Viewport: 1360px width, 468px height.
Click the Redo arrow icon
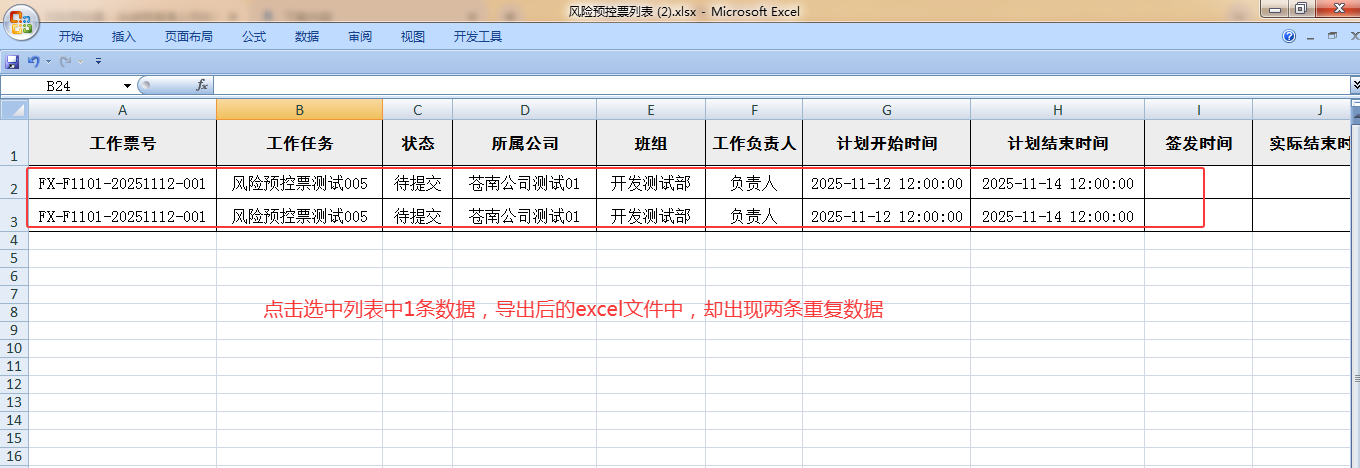click(x=65, y=62)
